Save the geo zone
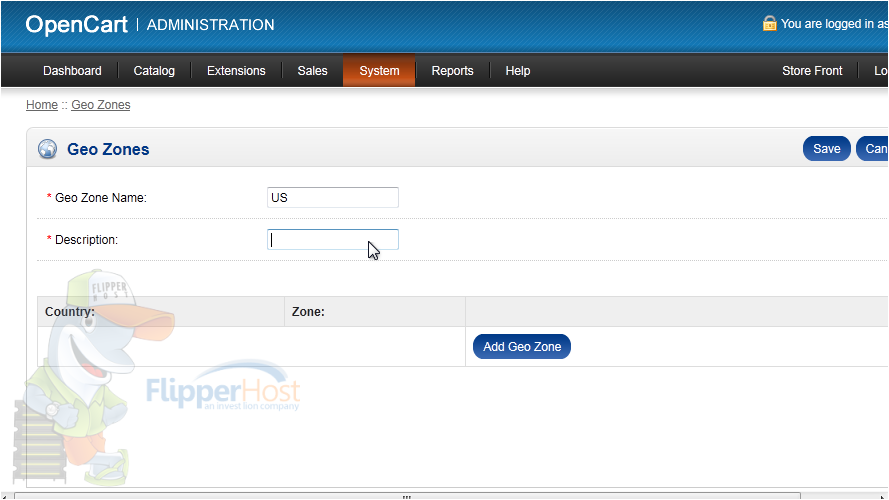This screenshot has width=889, height=500. 827,149
